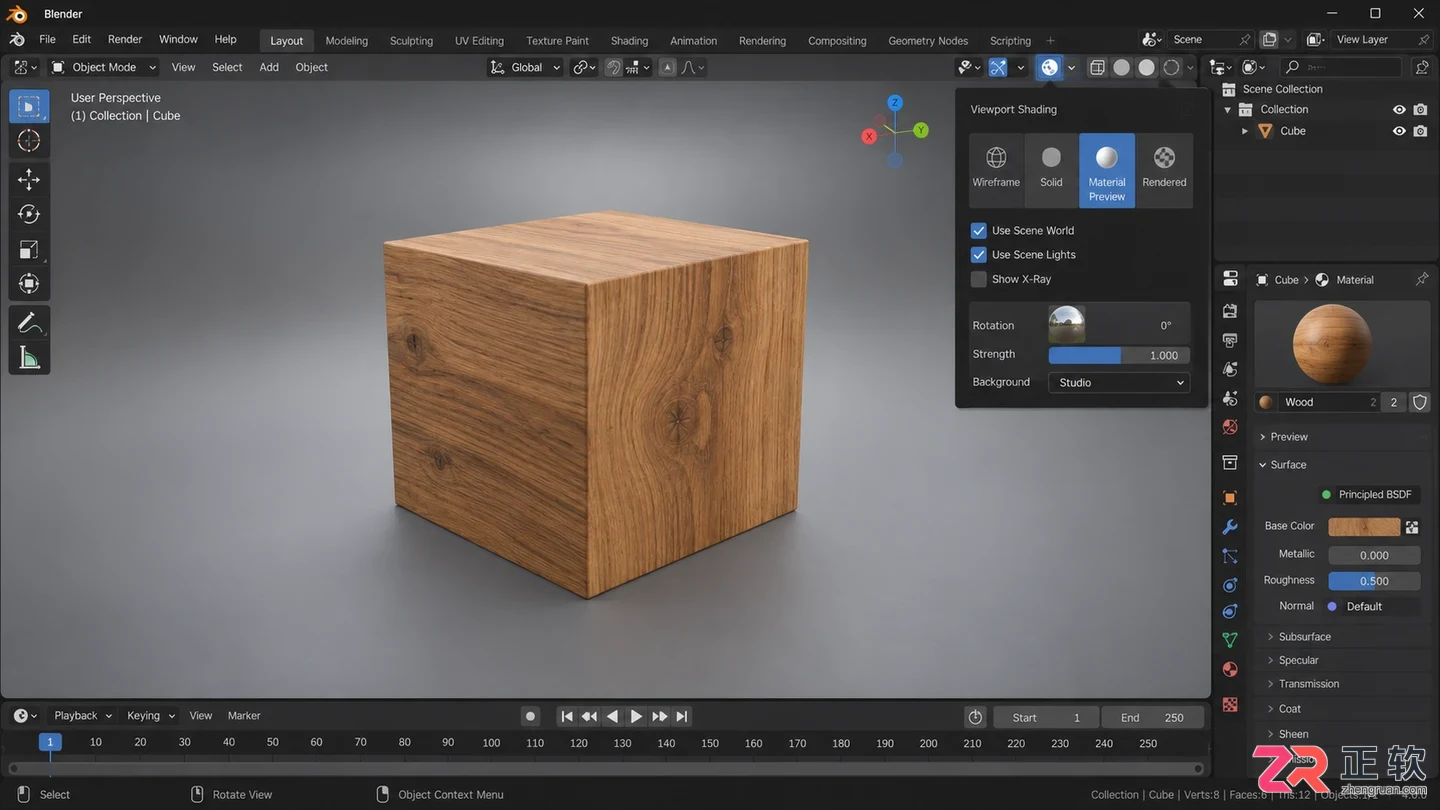Hide the Collection with its eye icon
Viewport: 1440px width, 810px height.
[1399, 110]
